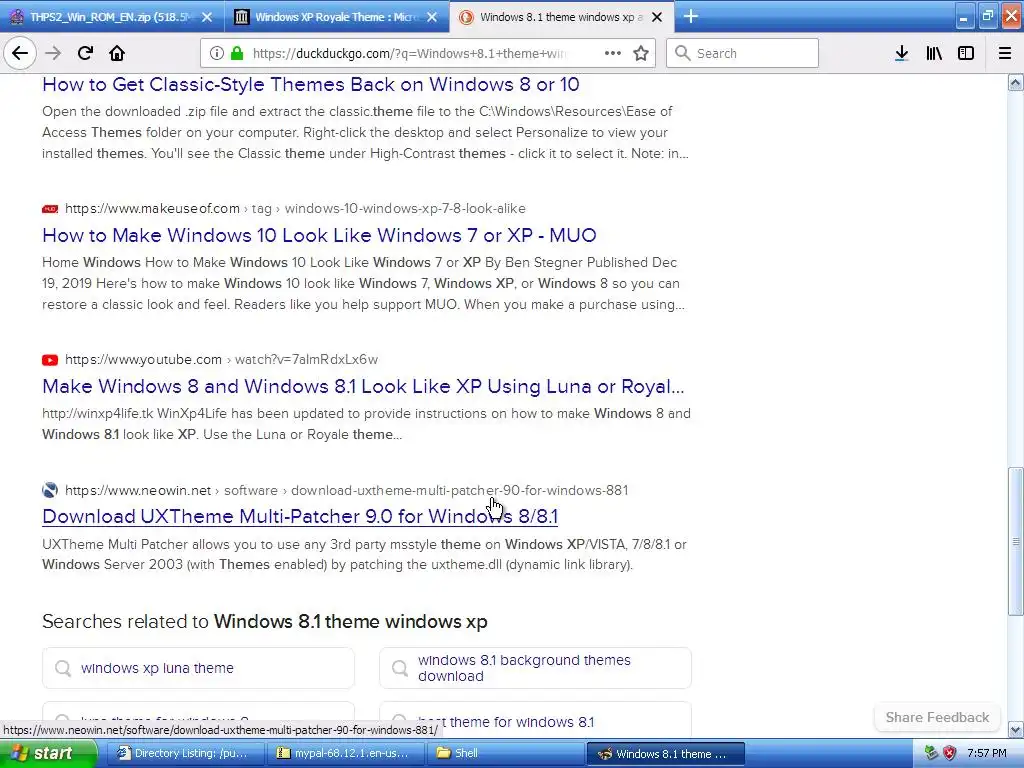Open Download UXTheme Multi-Patcher 9.0 link
The image size is (1024, 768).
300,516
